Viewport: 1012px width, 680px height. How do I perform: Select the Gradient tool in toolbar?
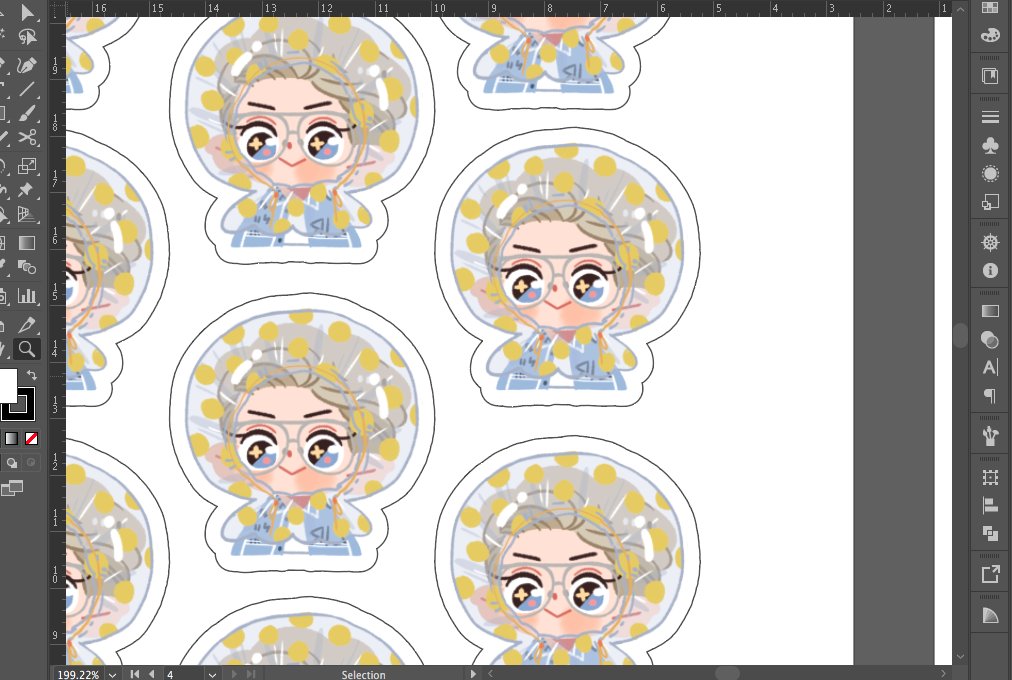(27, 243)
